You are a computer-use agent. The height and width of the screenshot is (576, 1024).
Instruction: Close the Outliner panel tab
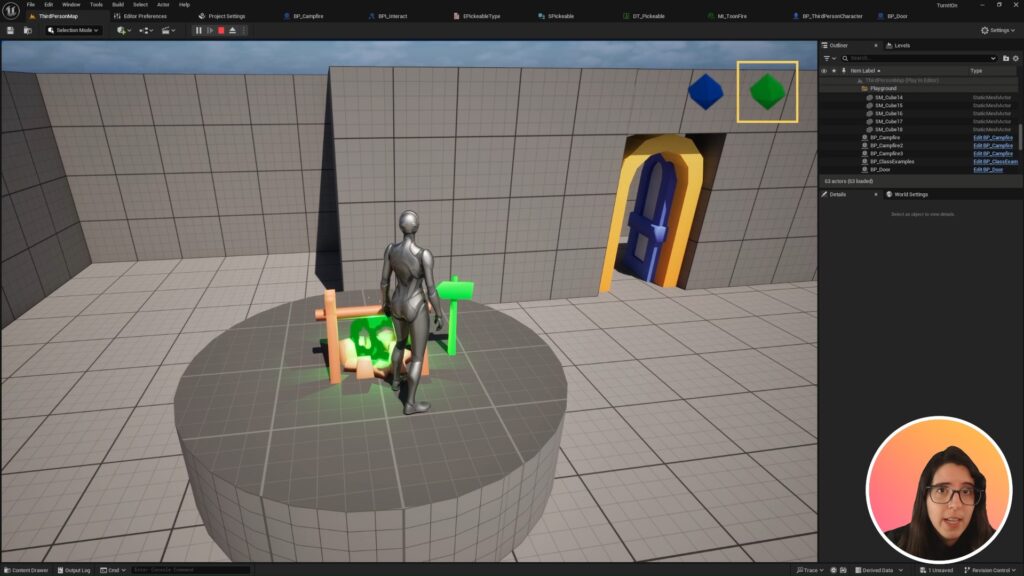tap(876, 46)
